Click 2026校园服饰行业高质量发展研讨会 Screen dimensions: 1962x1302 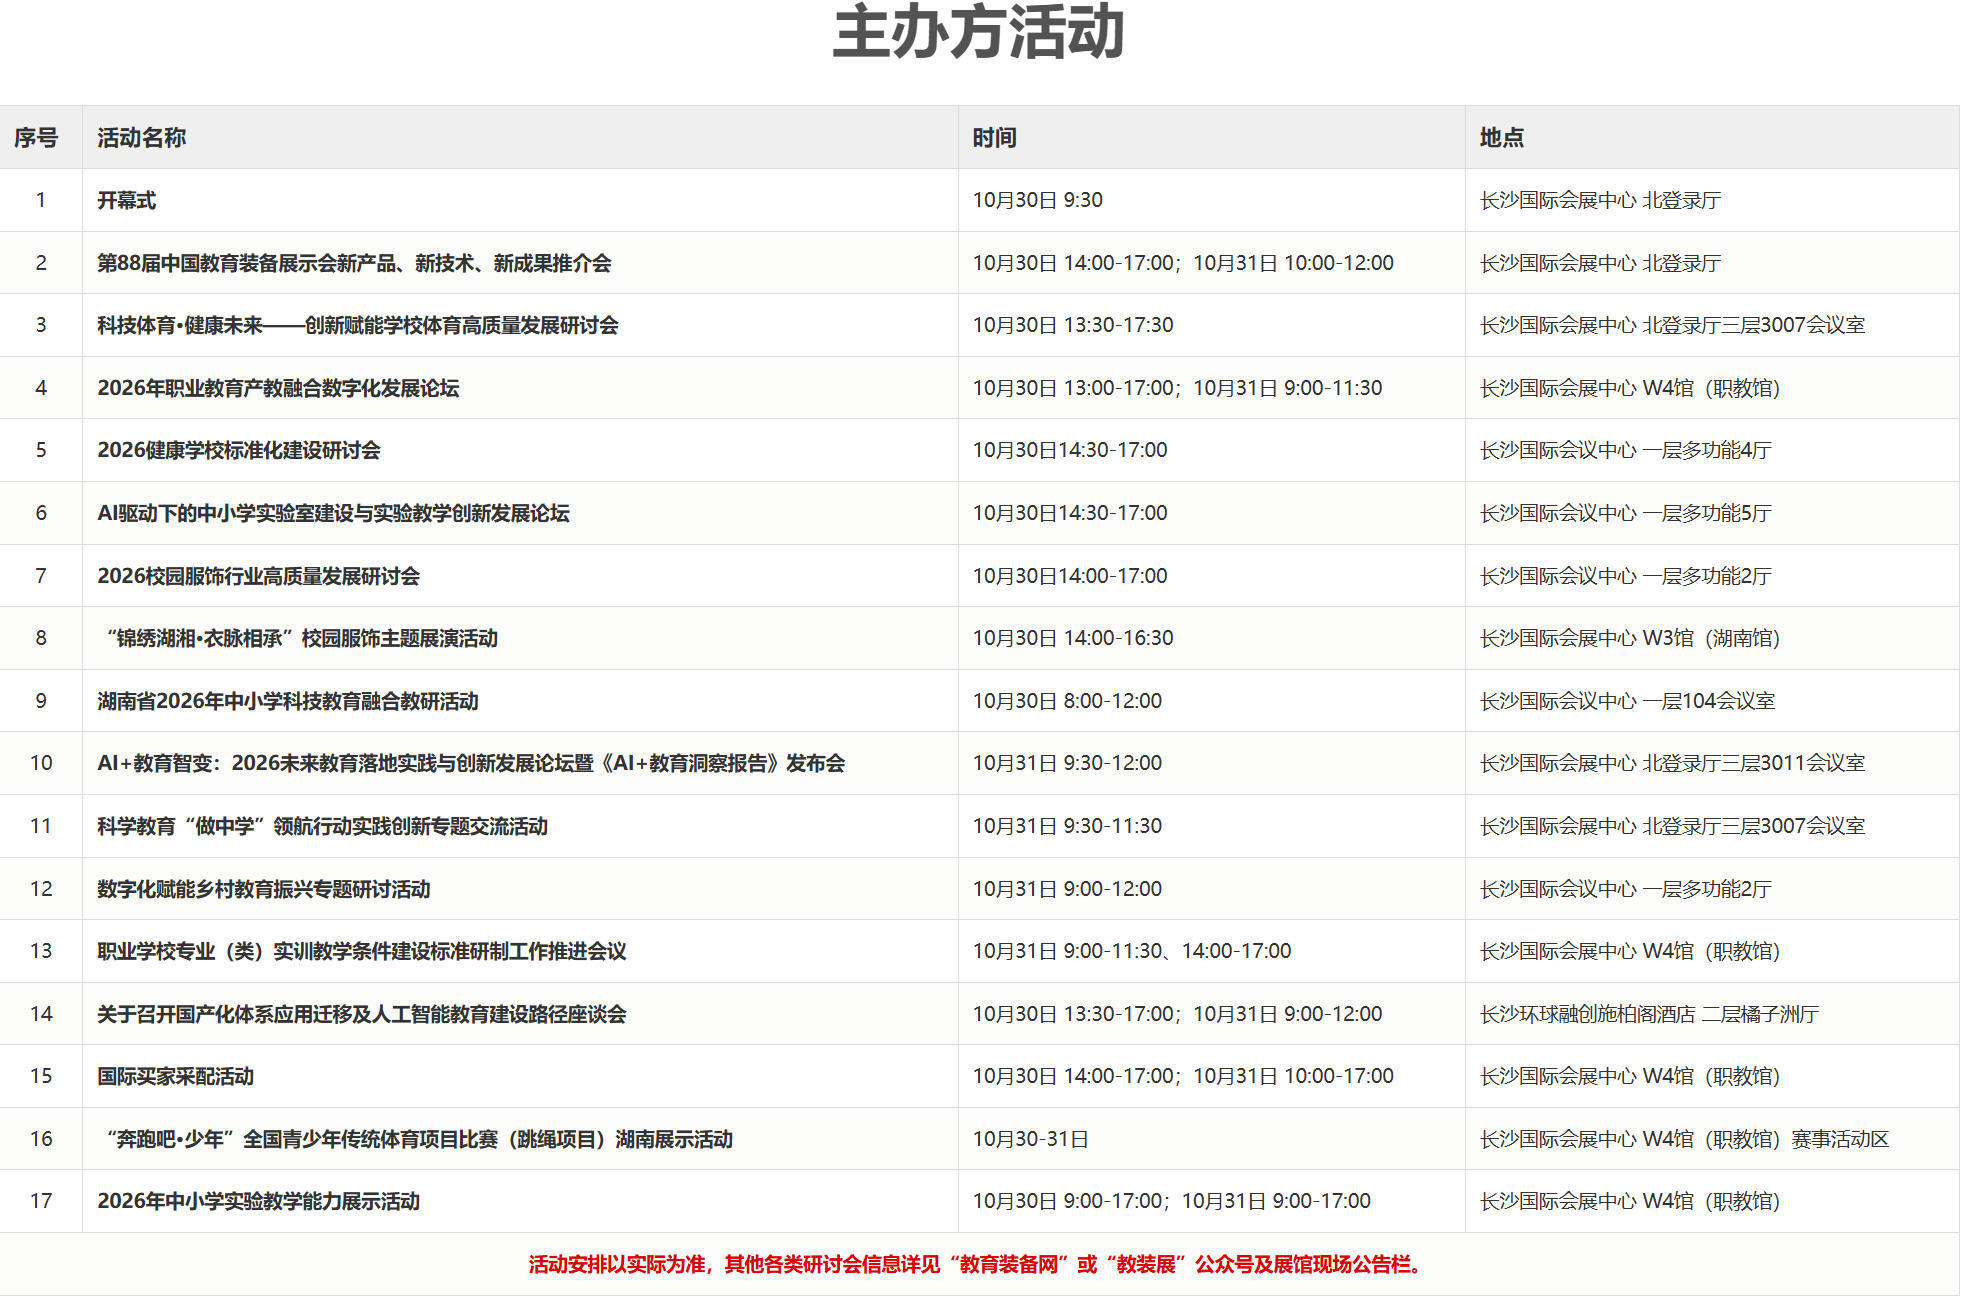258,576
